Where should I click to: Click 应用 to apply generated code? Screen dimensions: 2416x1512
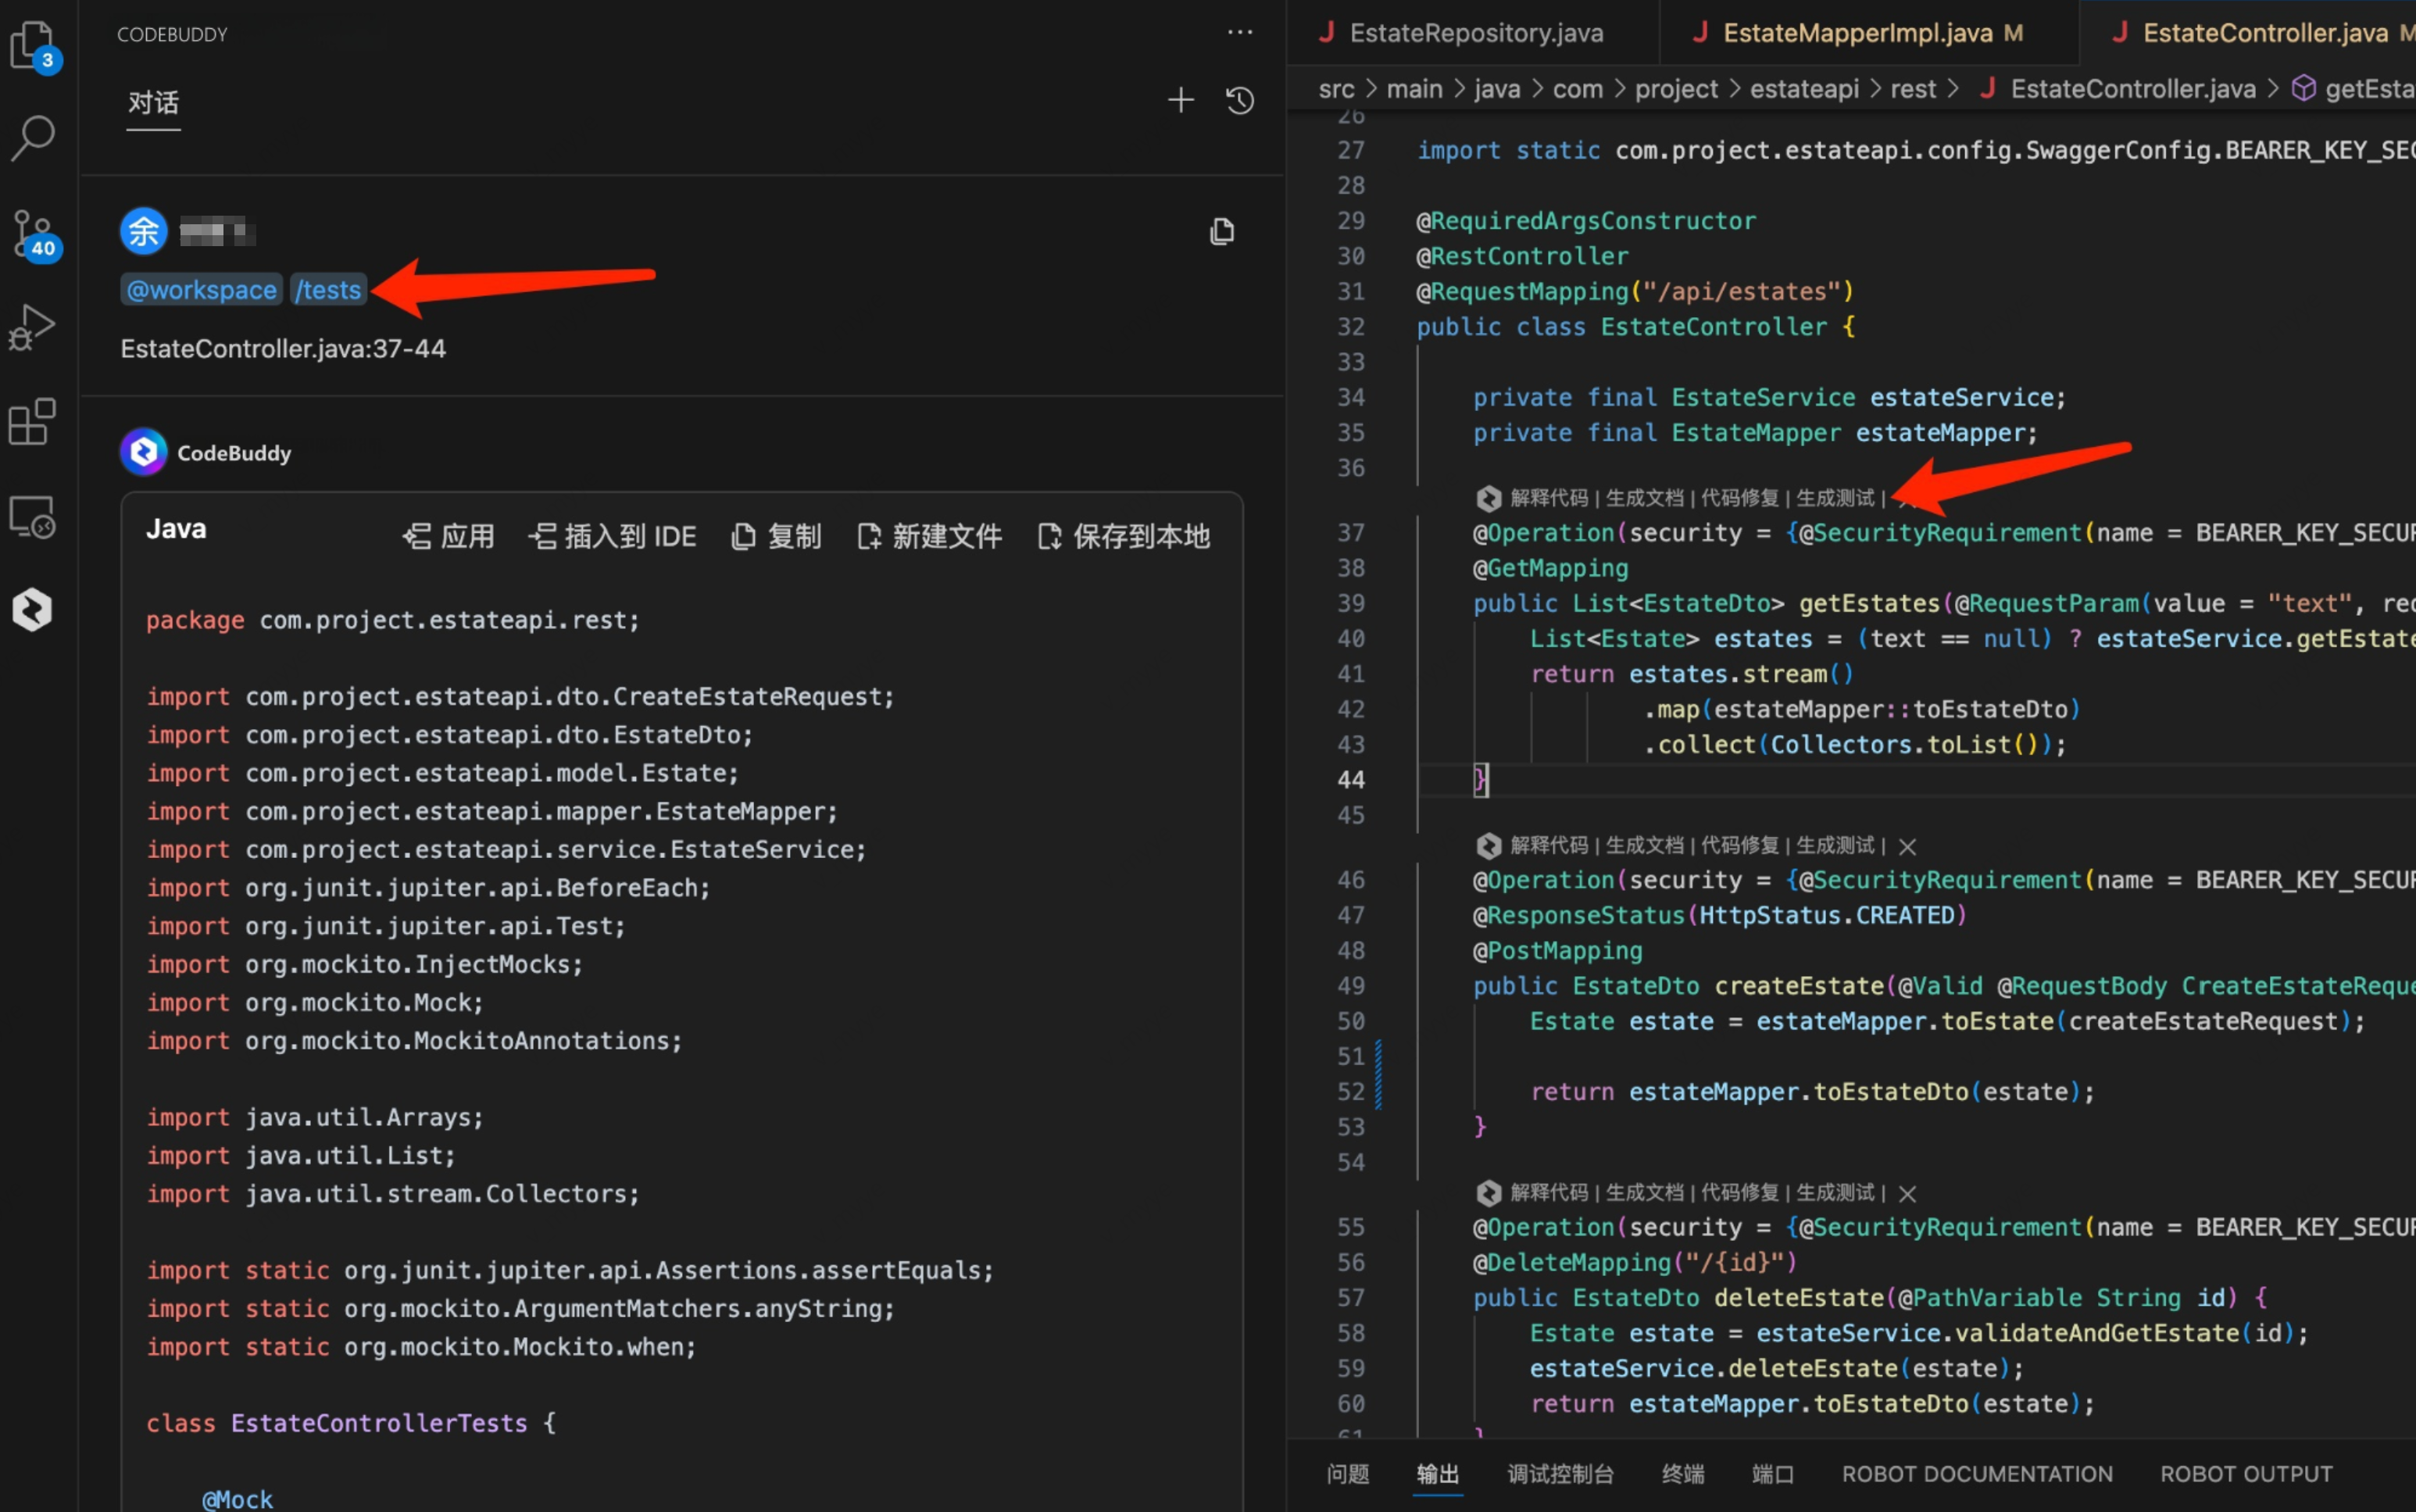[449, 537]
